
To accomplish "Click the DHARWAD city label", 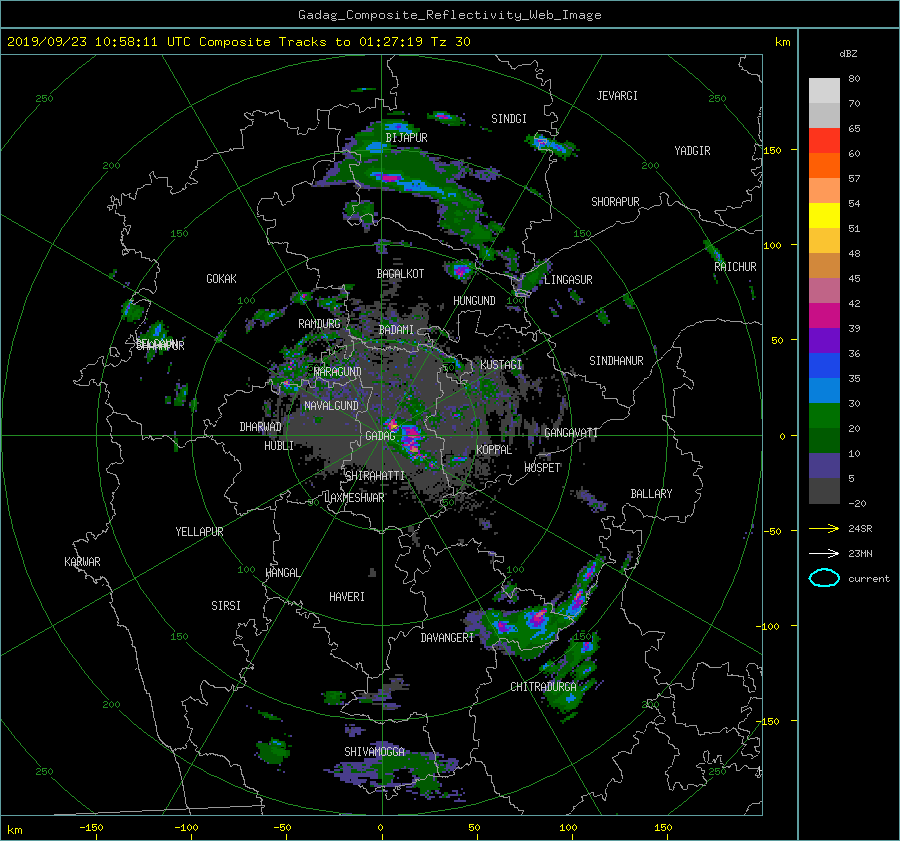I will pyautogui.click(x=260, y=427).
